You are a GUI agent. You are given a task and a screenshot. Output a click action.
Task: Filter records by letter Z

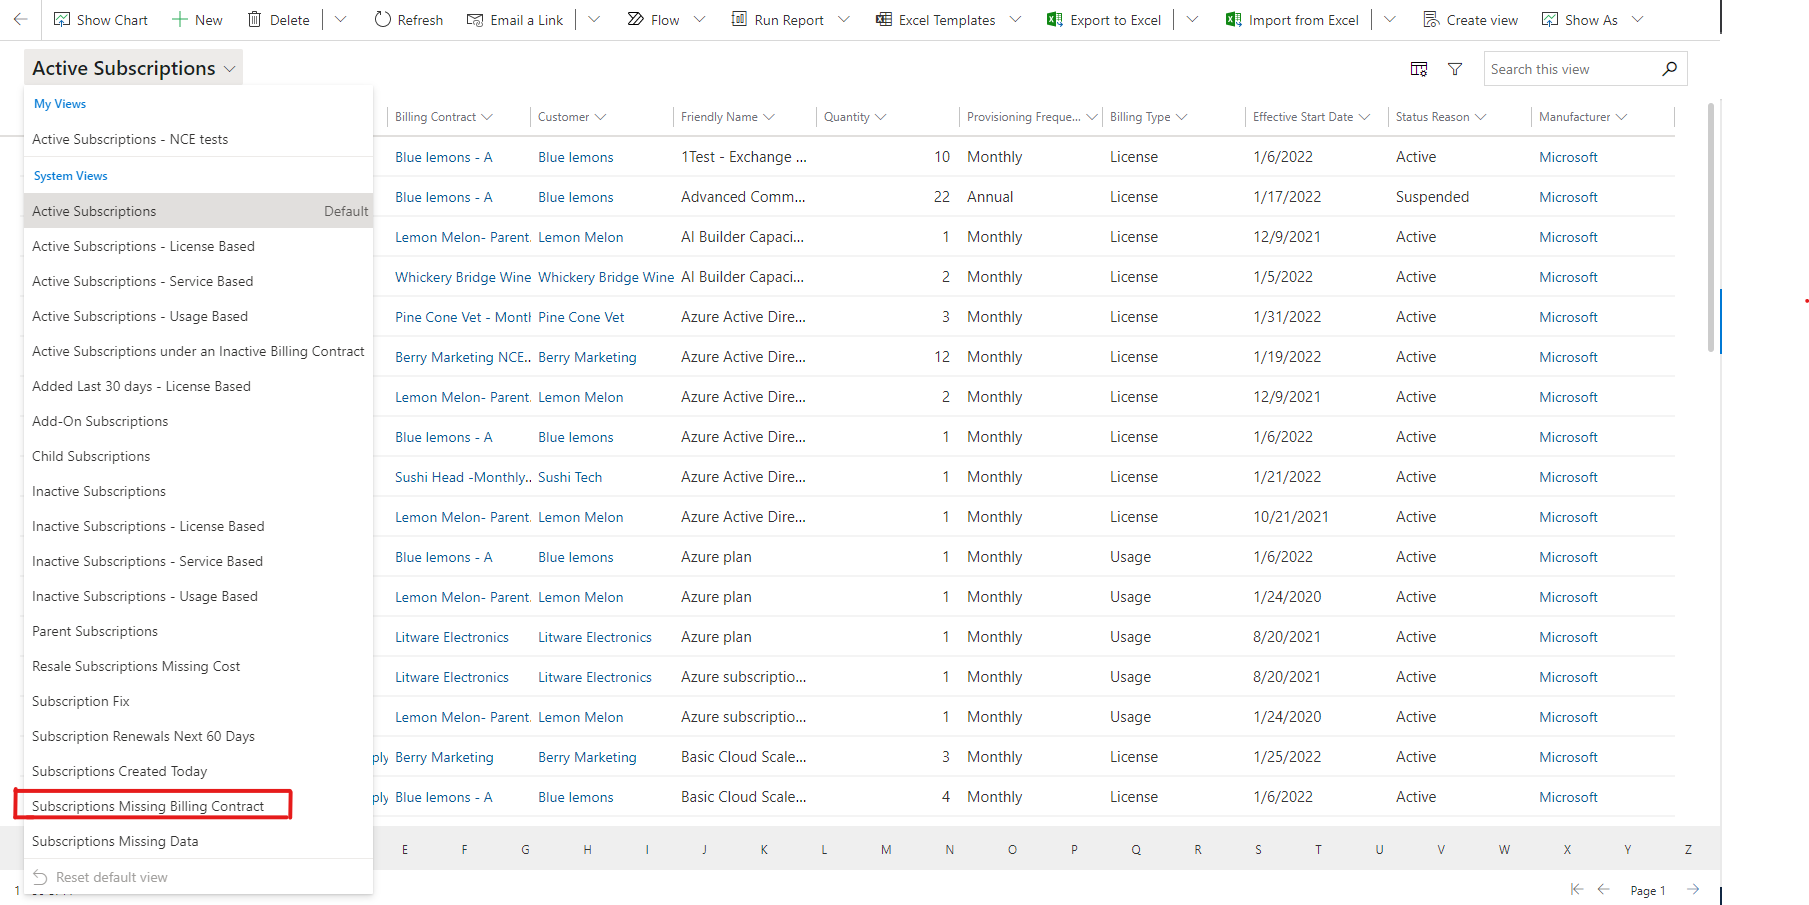1688,849
